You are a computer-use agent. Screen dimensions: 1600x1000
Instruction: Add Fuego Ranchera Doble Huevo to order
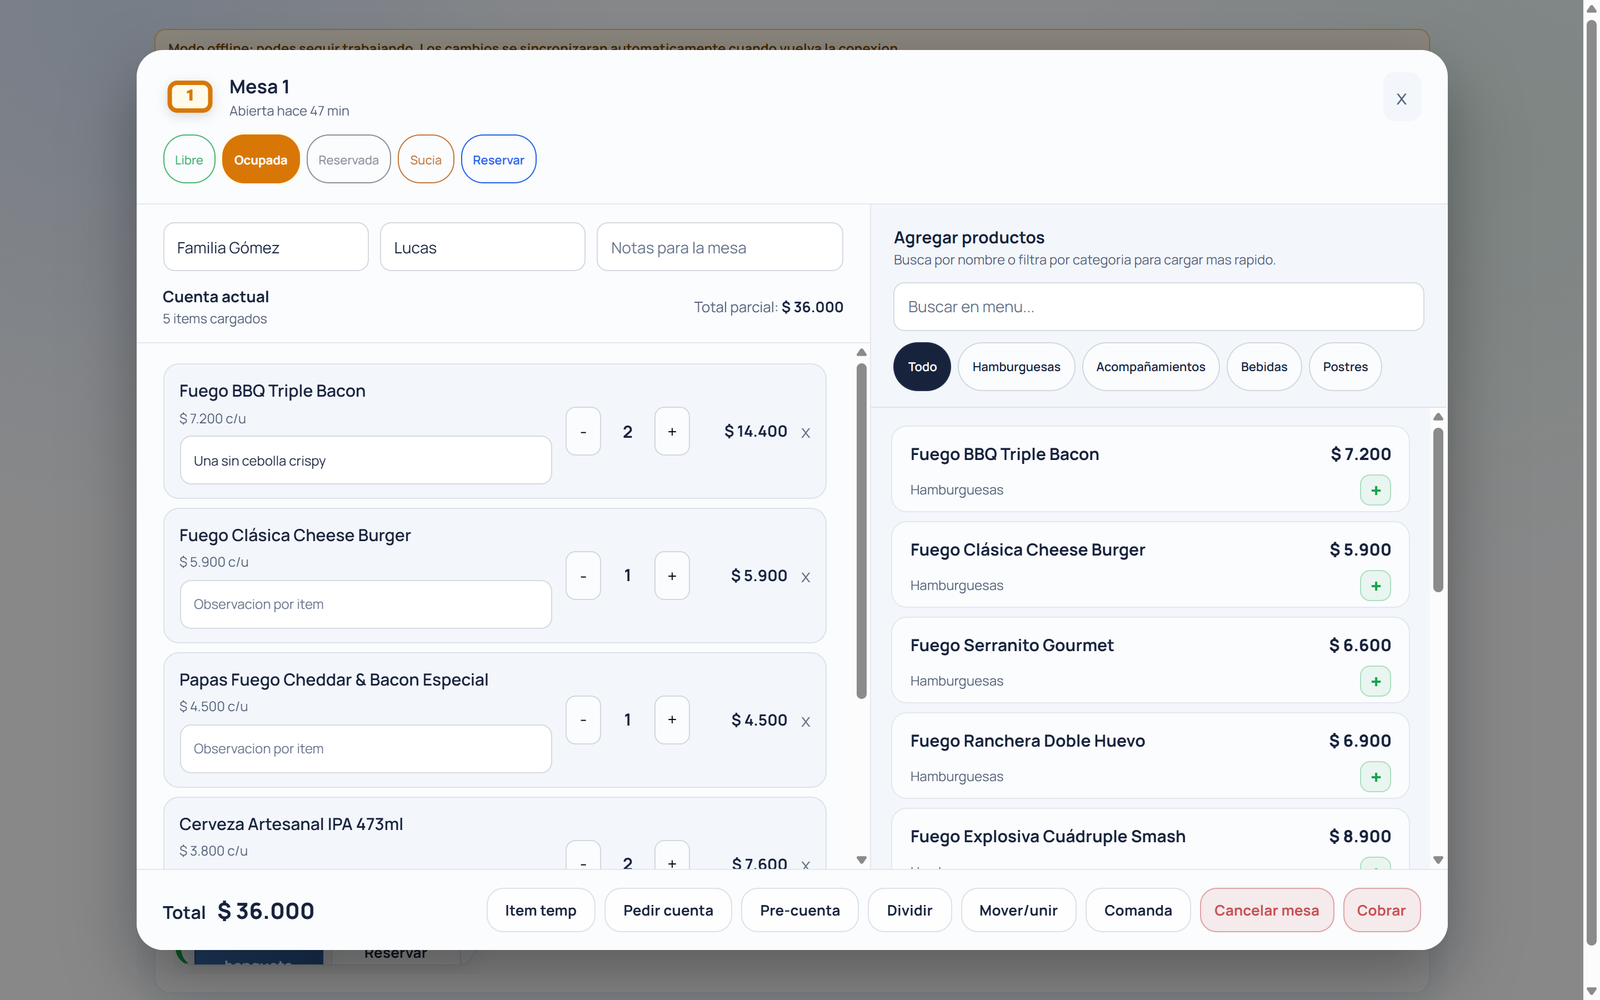click(x=1375, y=777)
